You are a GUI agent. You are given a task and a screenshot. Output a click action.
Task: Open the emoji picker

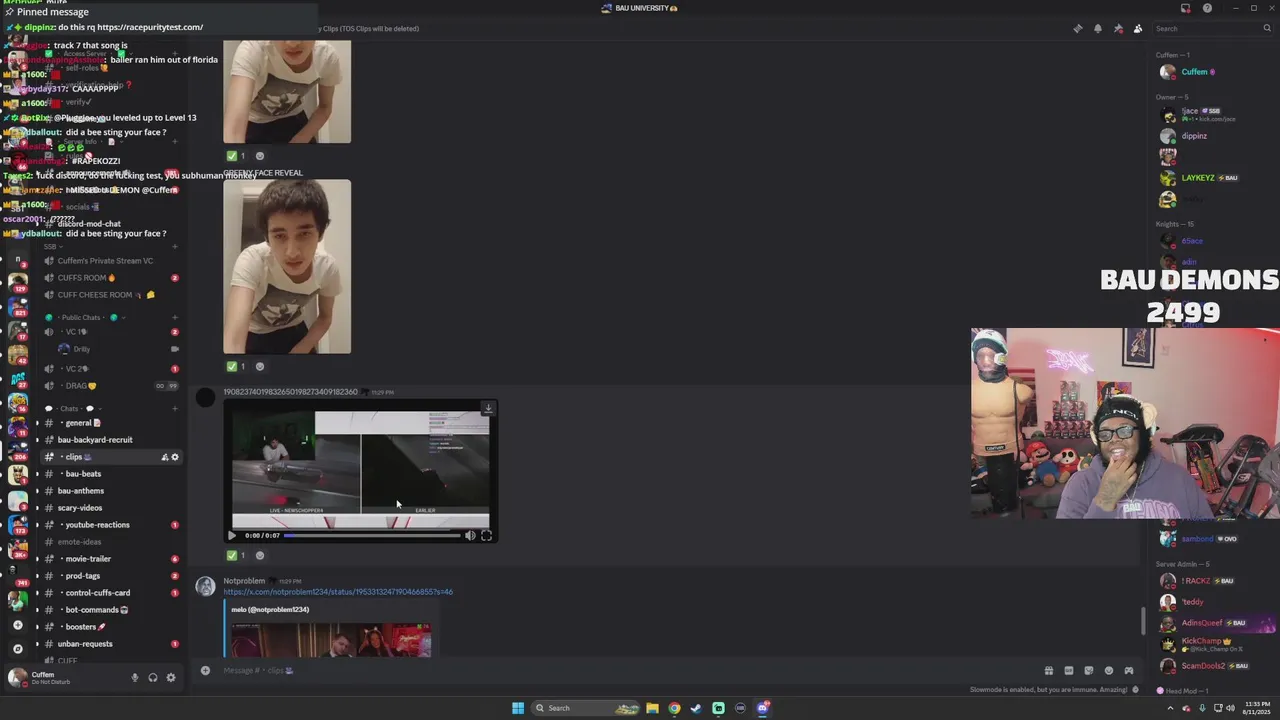pyautogui.click(x=1108, y=670)
